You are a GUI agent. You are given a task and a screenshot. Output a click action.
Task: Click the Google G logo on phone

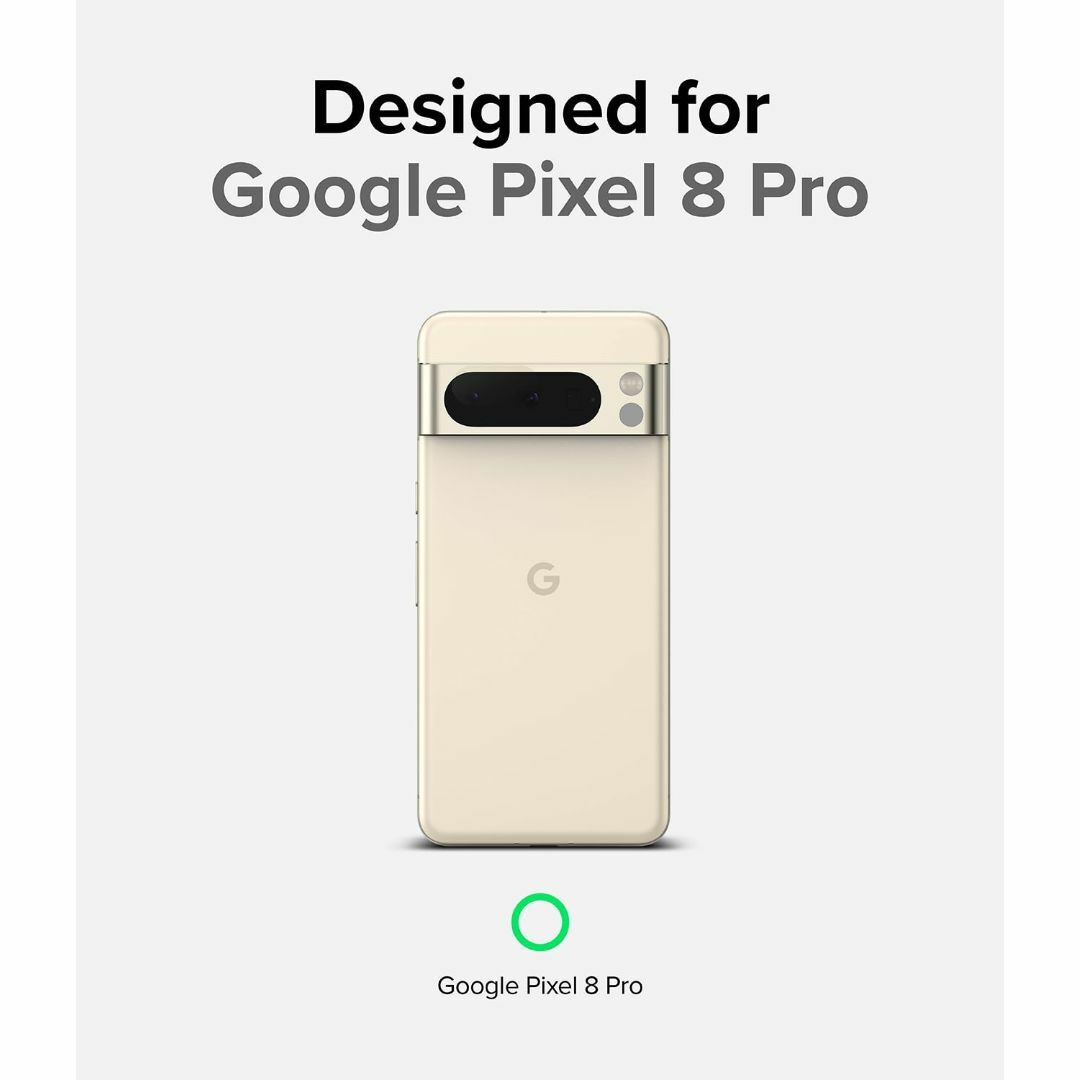point(543,579)
